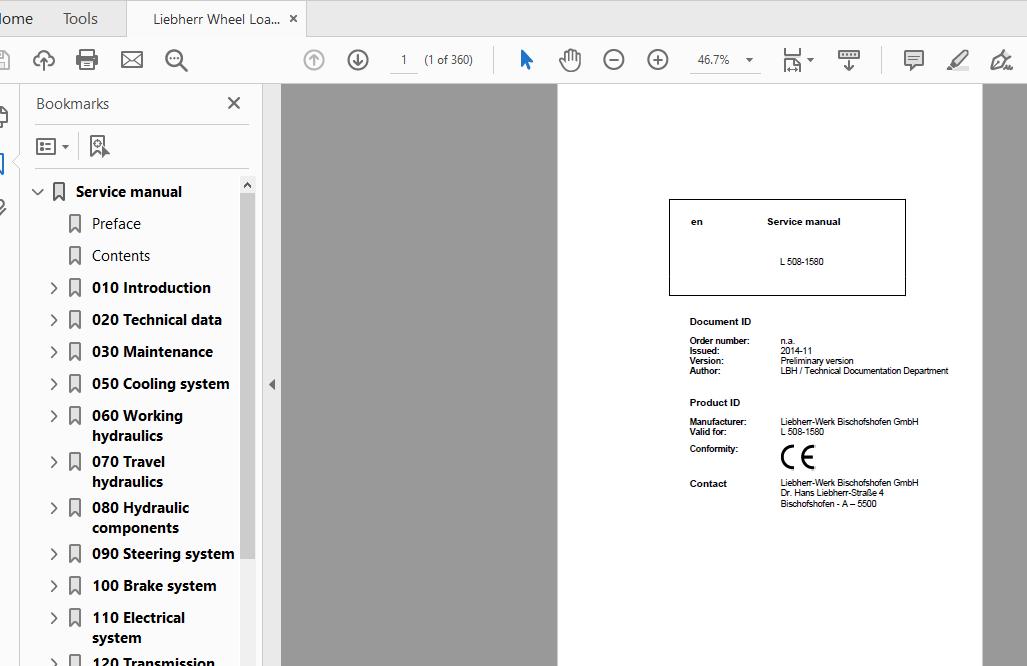The image size is (1027, 666).
Task: Jump to Service manual bookmark
Action: [129, 192]
